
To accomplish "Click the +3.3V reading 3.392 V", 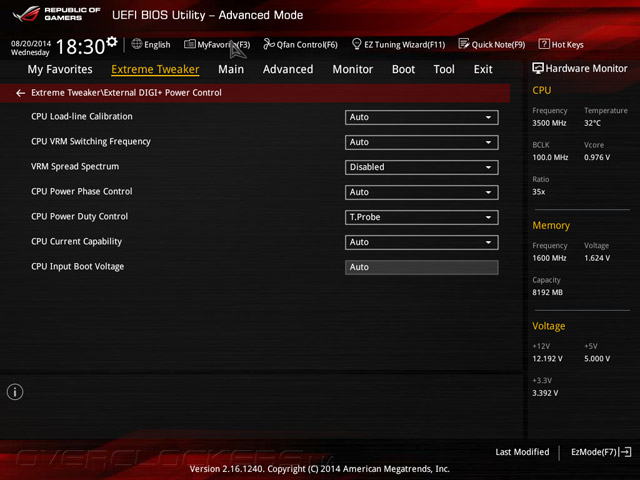I will coord(545,393).
